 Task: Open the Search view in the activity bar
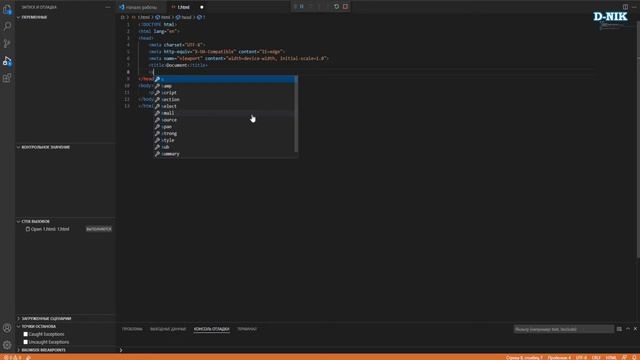[x=7, y=27]
